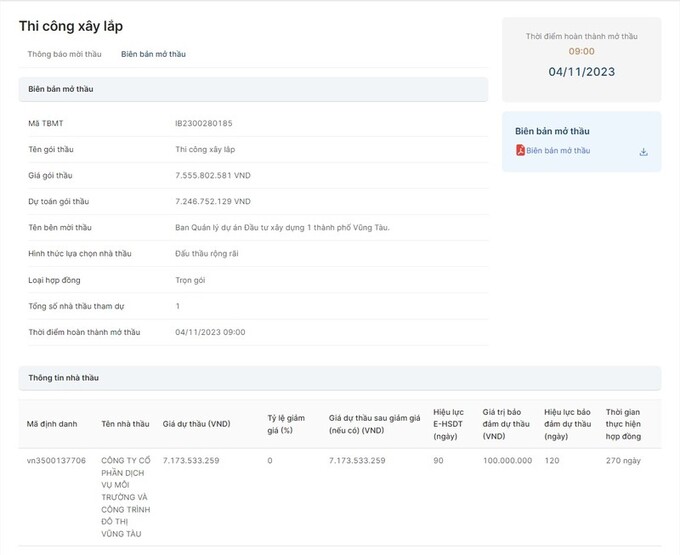Viewport: 680px width, 555px height.
Task: Select the Ban Quản lý dự án bidder name text
Action: [x=282, y=228]
